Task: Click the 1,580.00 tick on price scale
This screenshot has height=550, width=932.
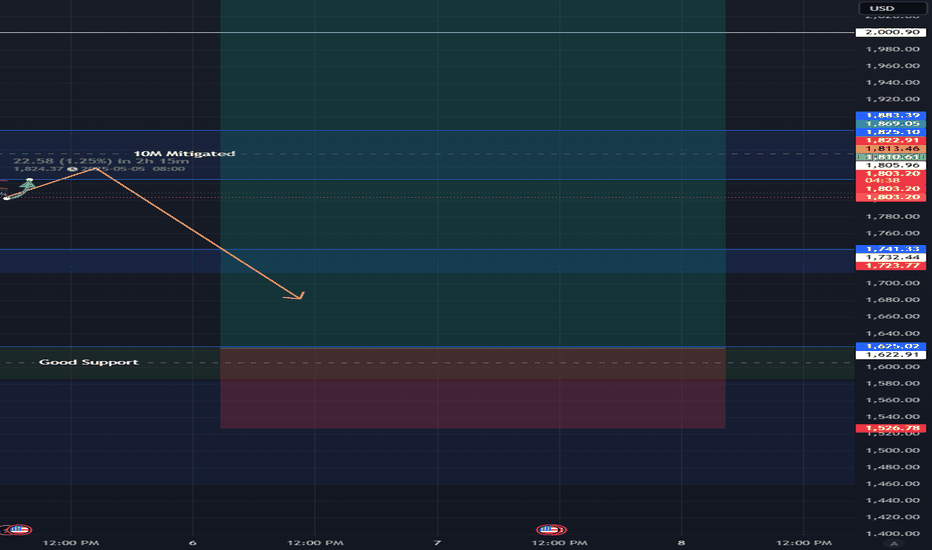Action: pyautogui.click(x=893, y=383)
